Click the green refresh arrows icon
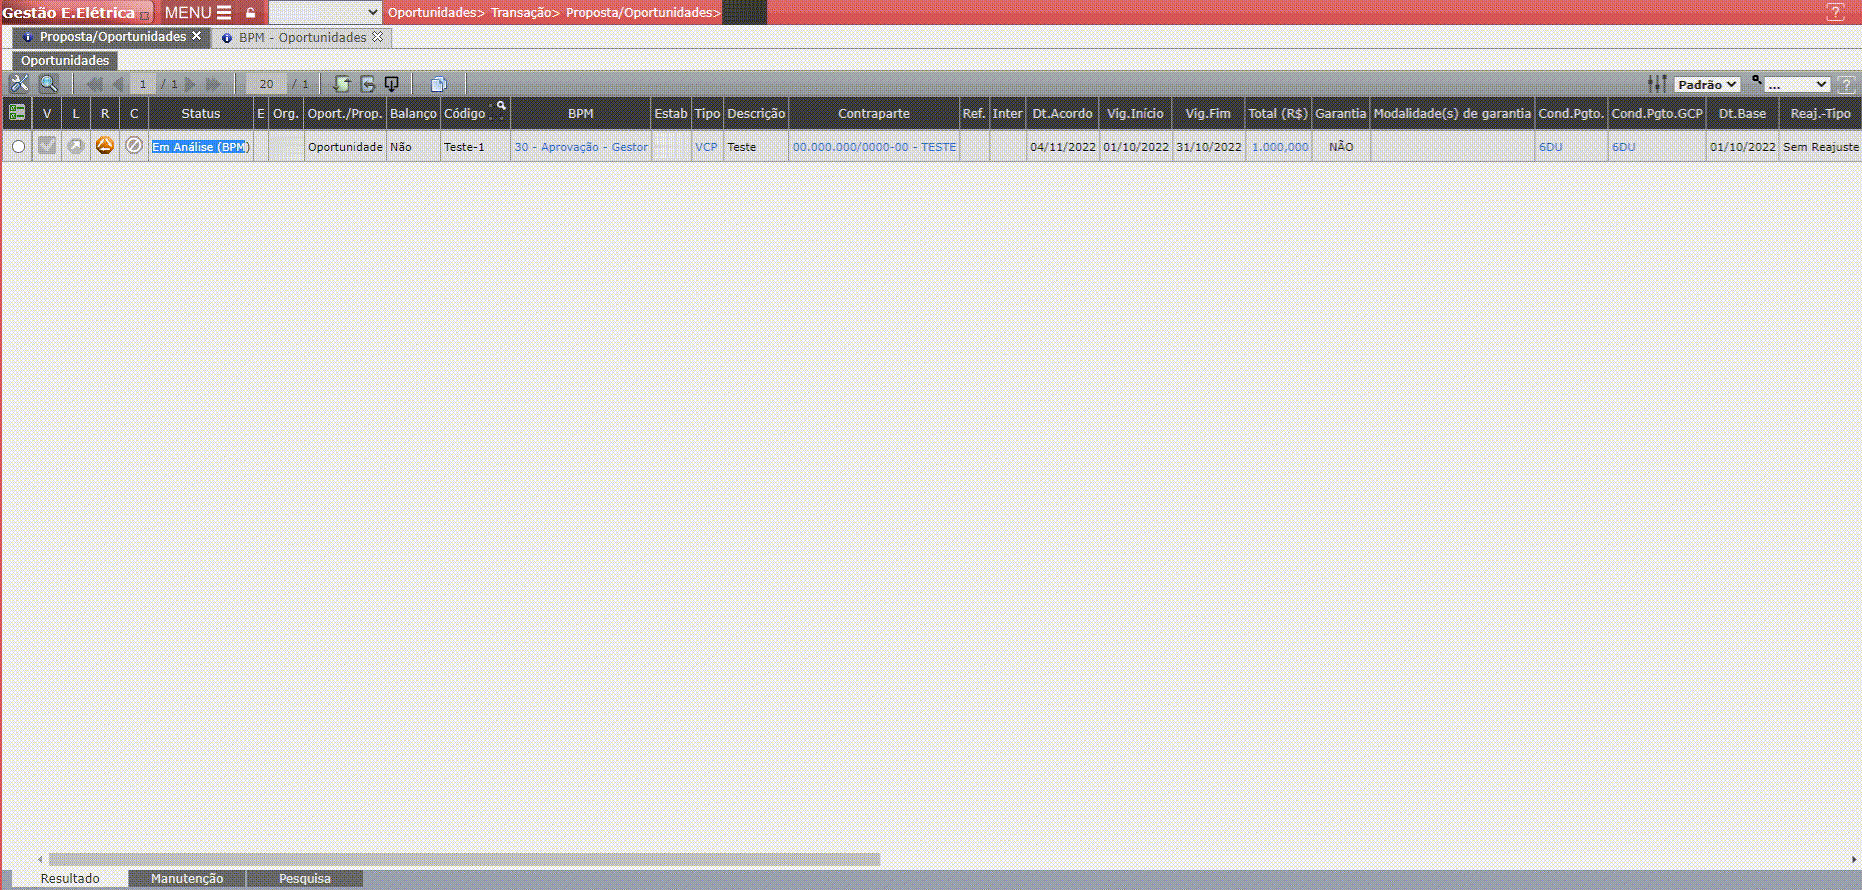The height and width of the screenshot is (890, 1862). click(x=342, y=84)
